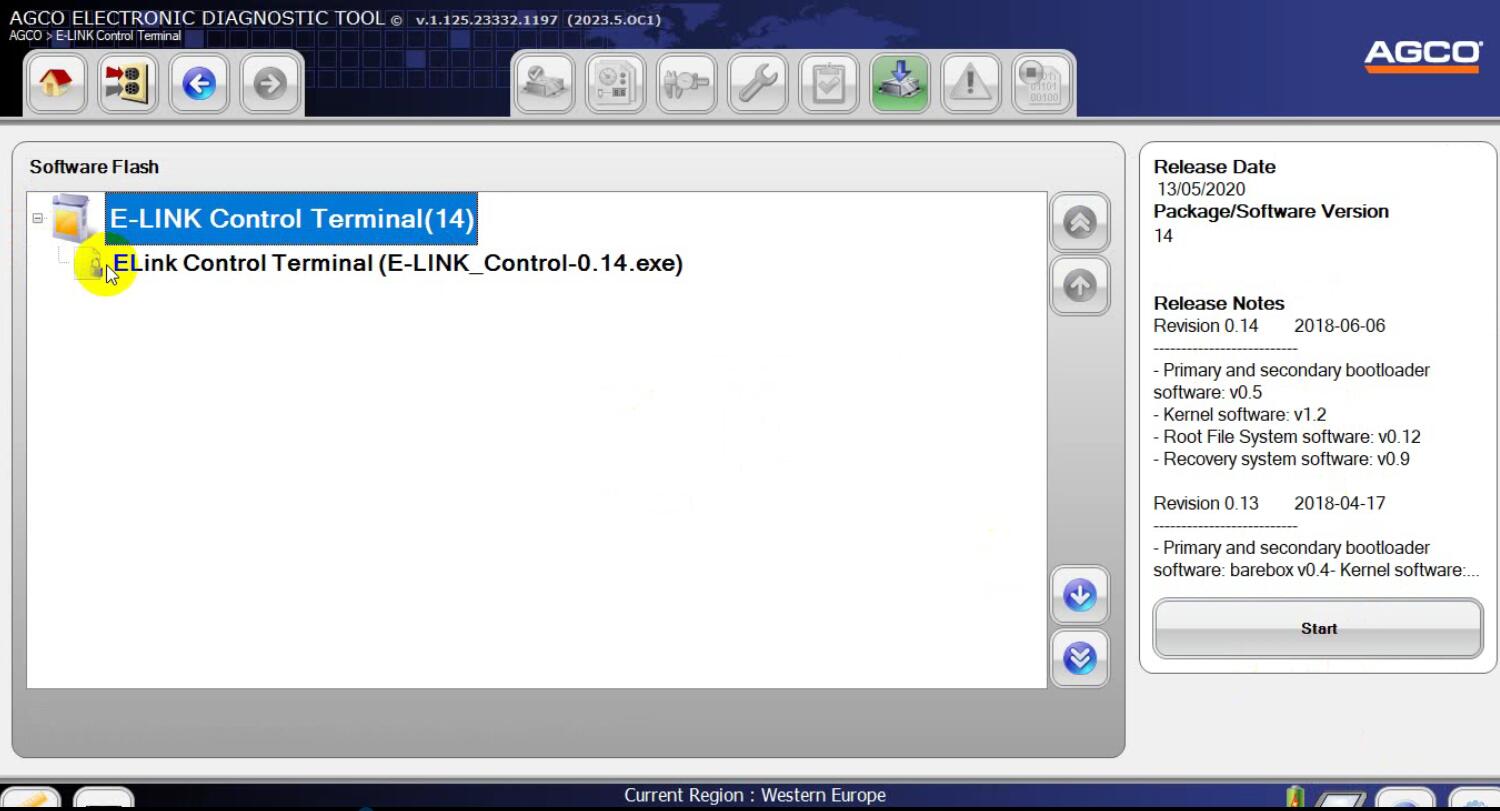Go to the Home screen

55,83
